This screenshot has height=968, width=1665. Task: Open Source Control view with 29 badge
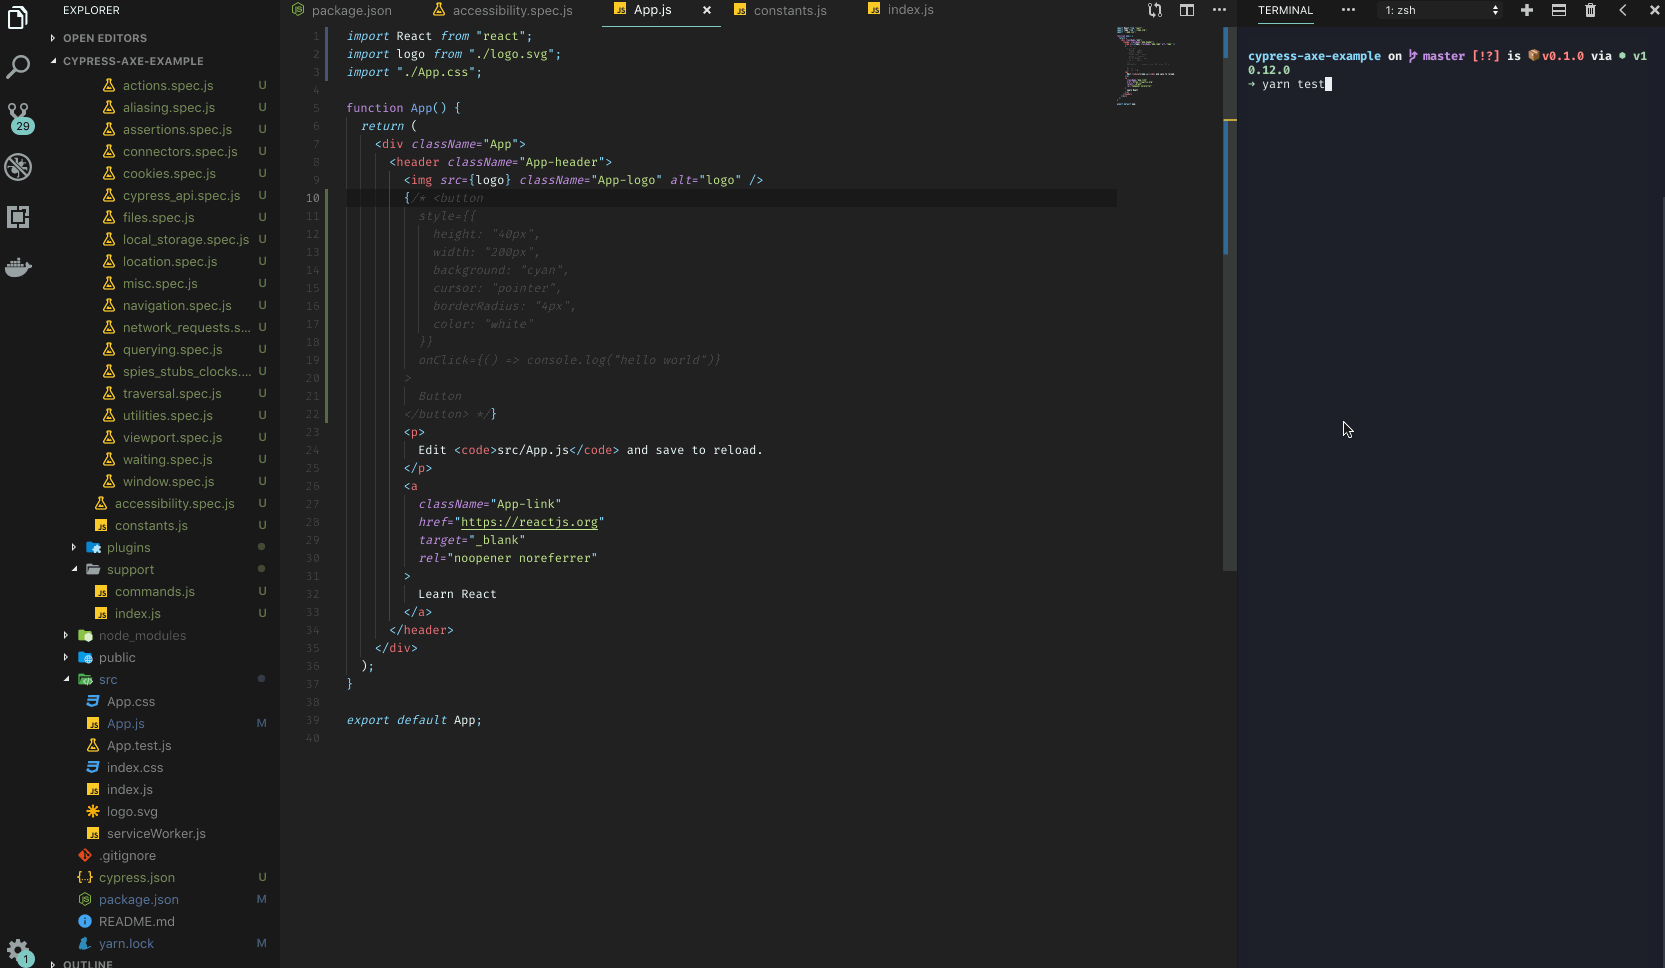pos(18,117)
